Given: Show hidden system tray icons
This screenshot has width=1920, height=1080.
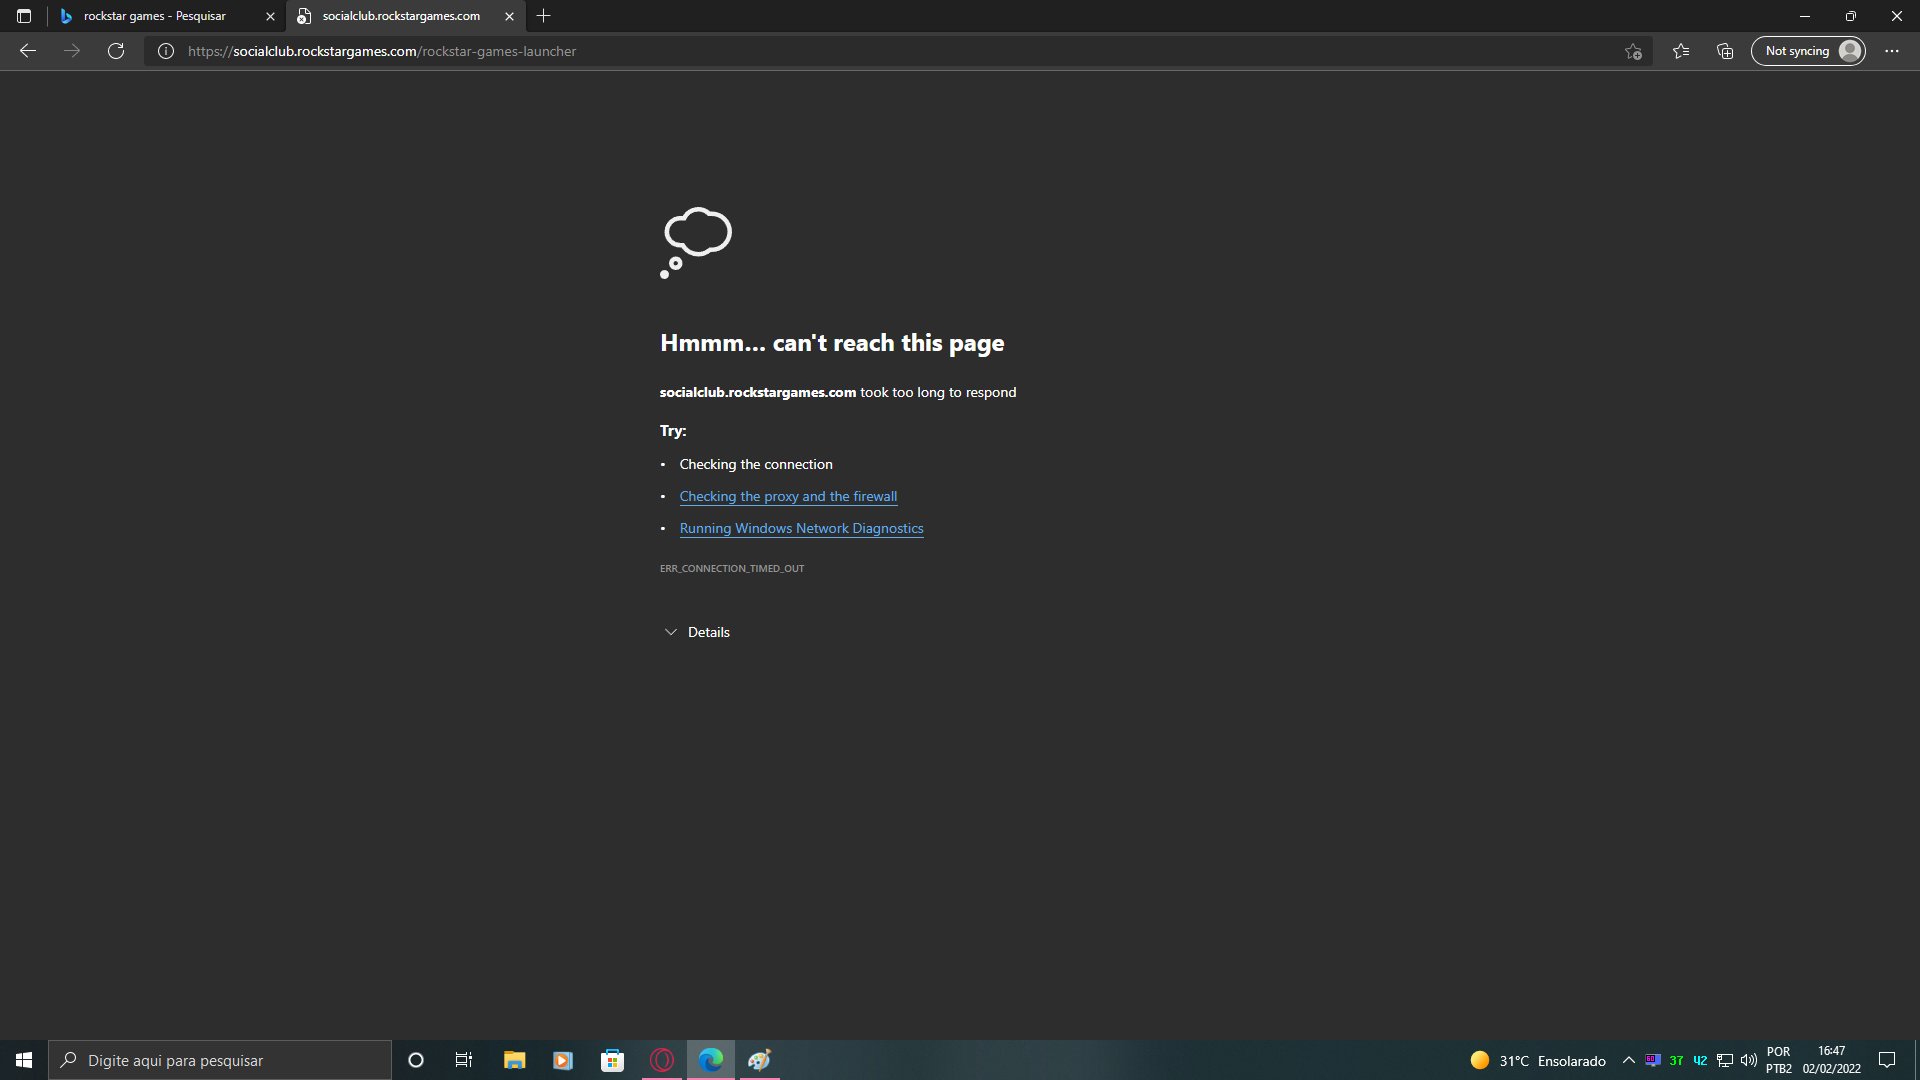Looking at the screenshot, I should [x=1628, y=1060].
